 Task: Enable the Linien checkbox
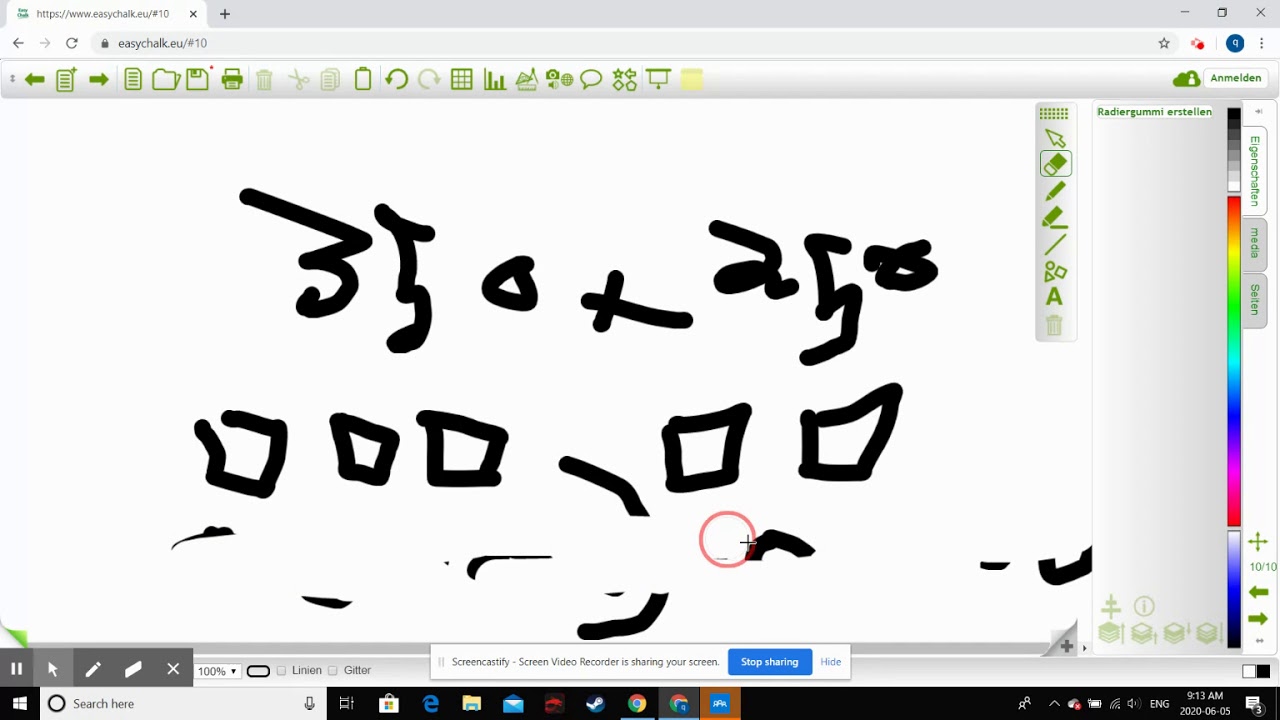(x=281, y=671)
